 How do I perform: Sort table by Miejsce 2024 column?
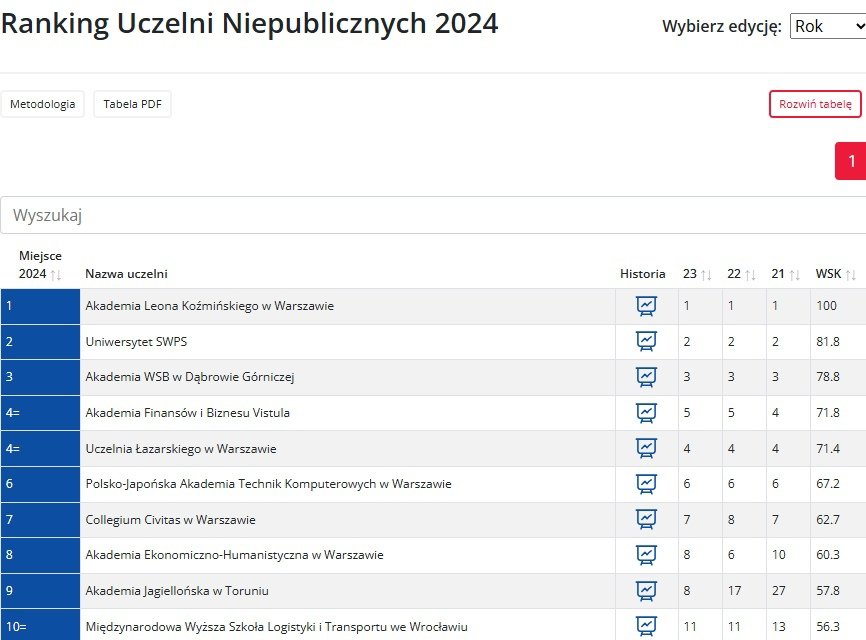[x=40, y=265]
